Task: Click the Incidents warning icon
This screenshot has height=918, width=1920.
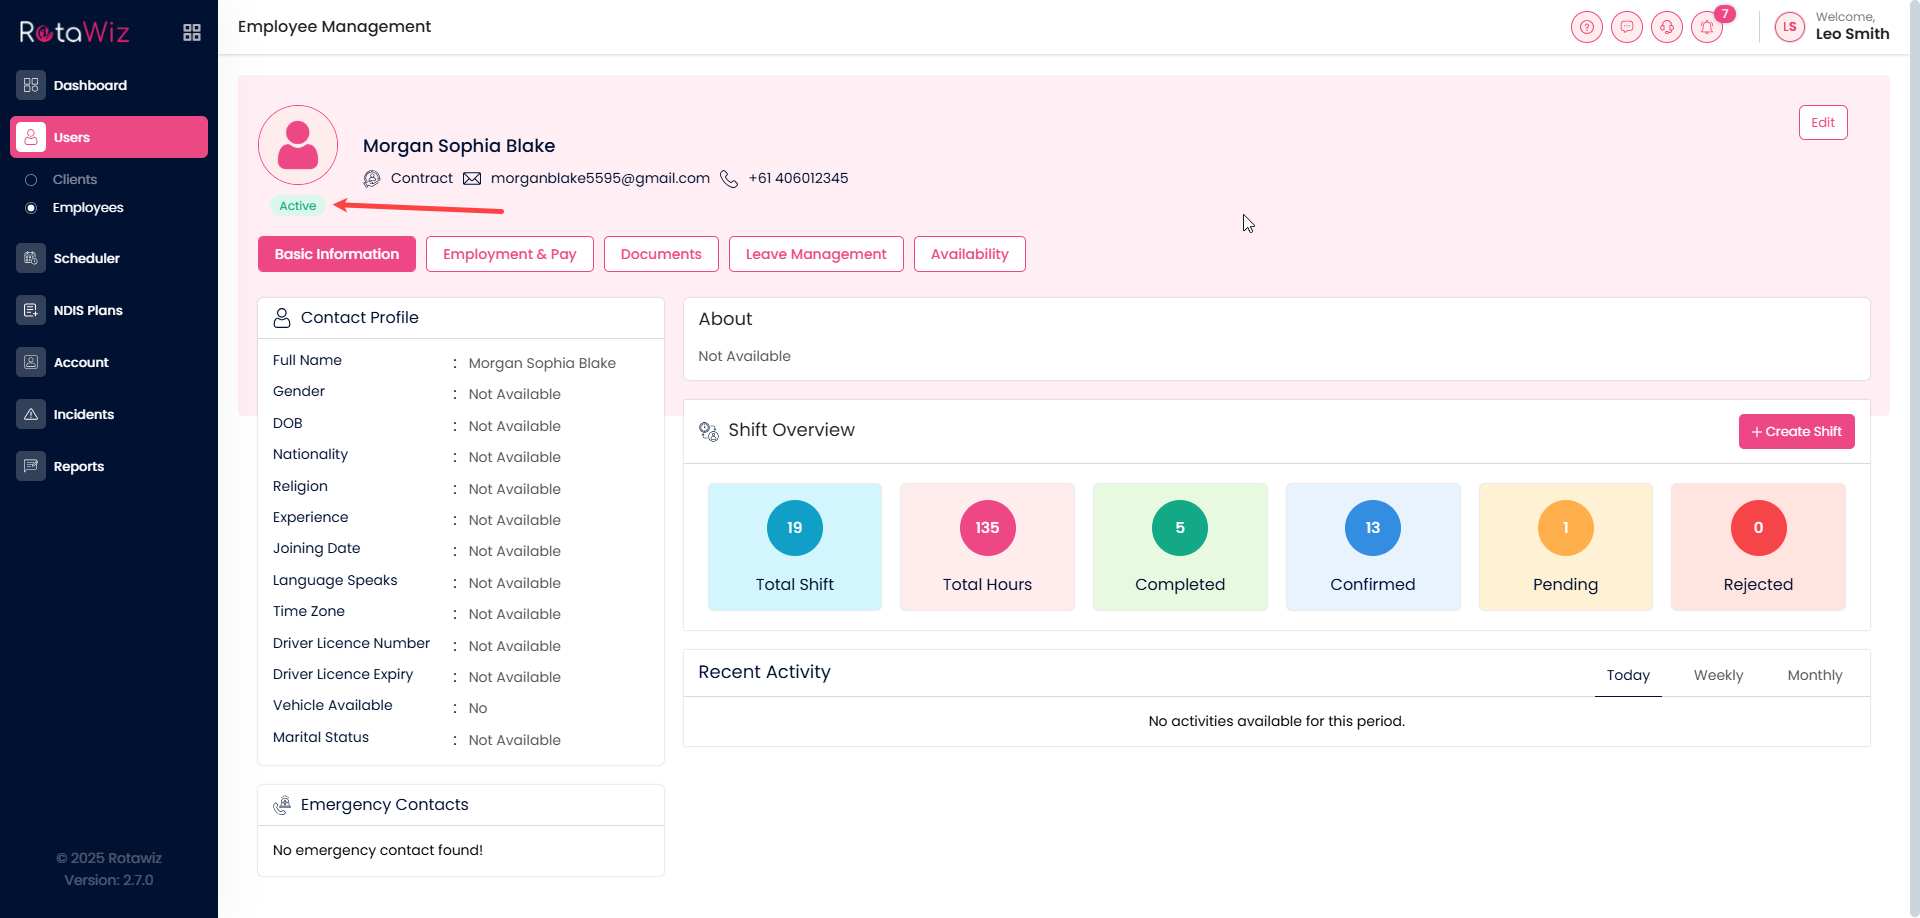Action: (x=31, y=414)
